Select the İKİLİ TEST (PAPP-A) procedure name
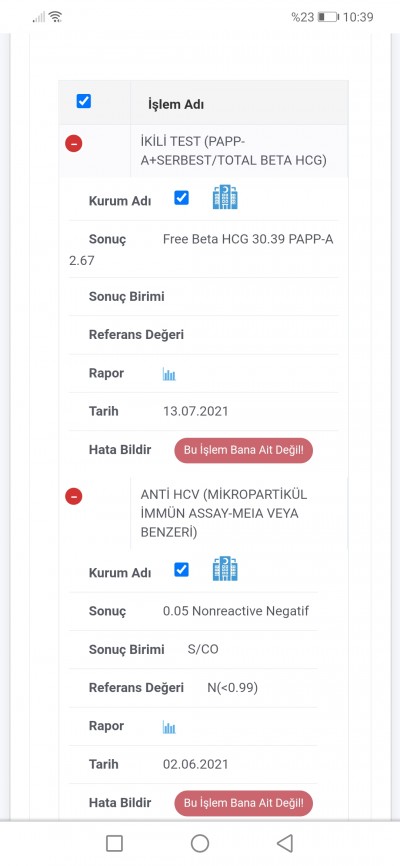 click(234, 151)
